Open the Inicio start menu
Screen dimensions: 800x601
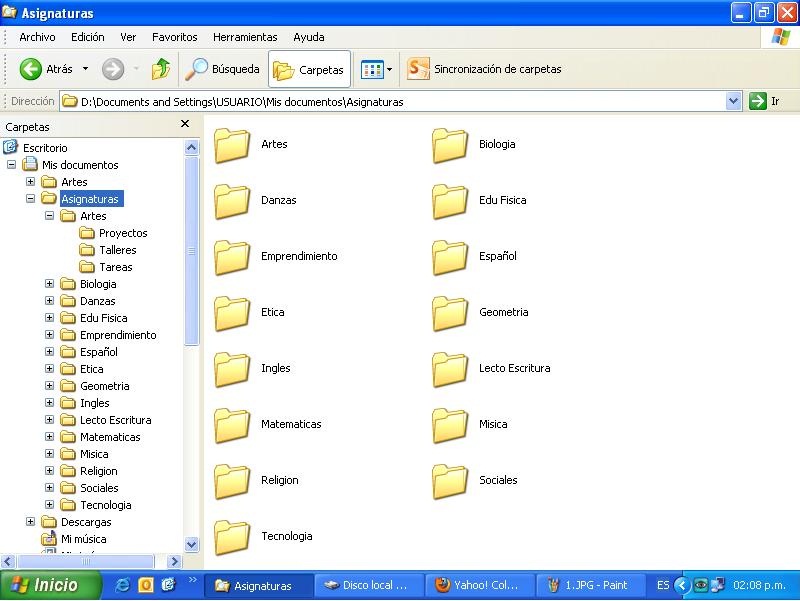click(45, 585)
